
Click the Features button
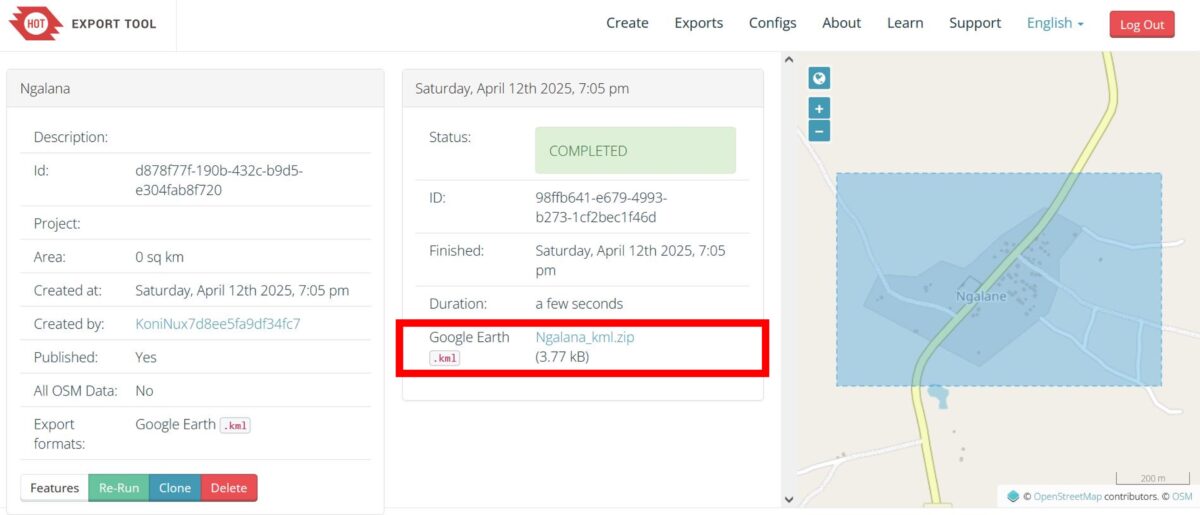click(55, 488)
